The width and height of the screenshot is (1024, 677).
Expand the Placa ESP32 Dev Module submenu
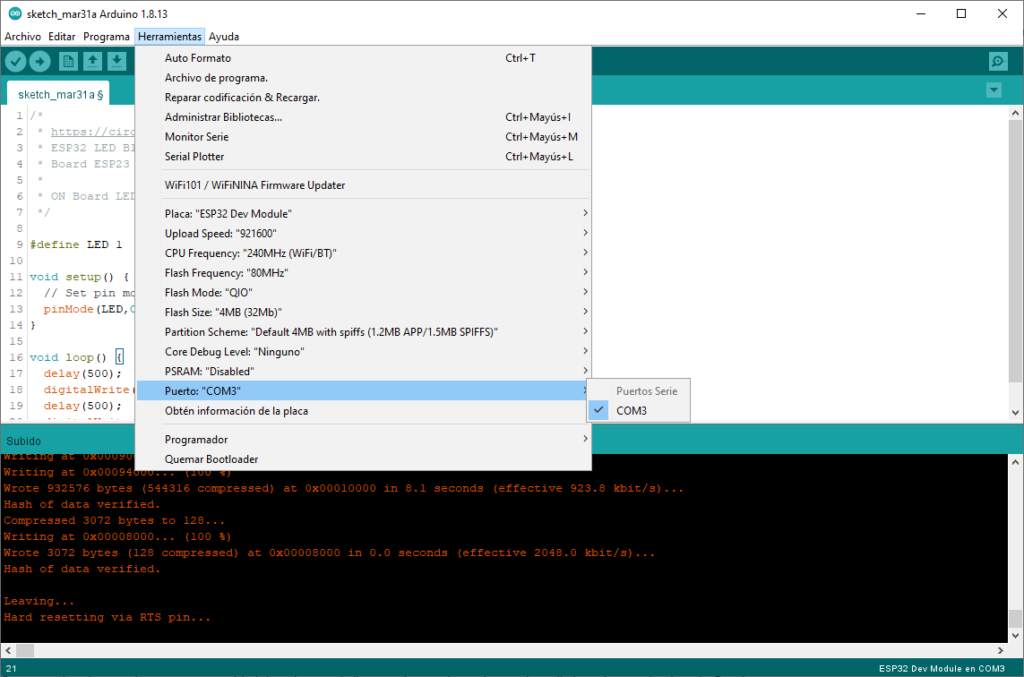364,213
